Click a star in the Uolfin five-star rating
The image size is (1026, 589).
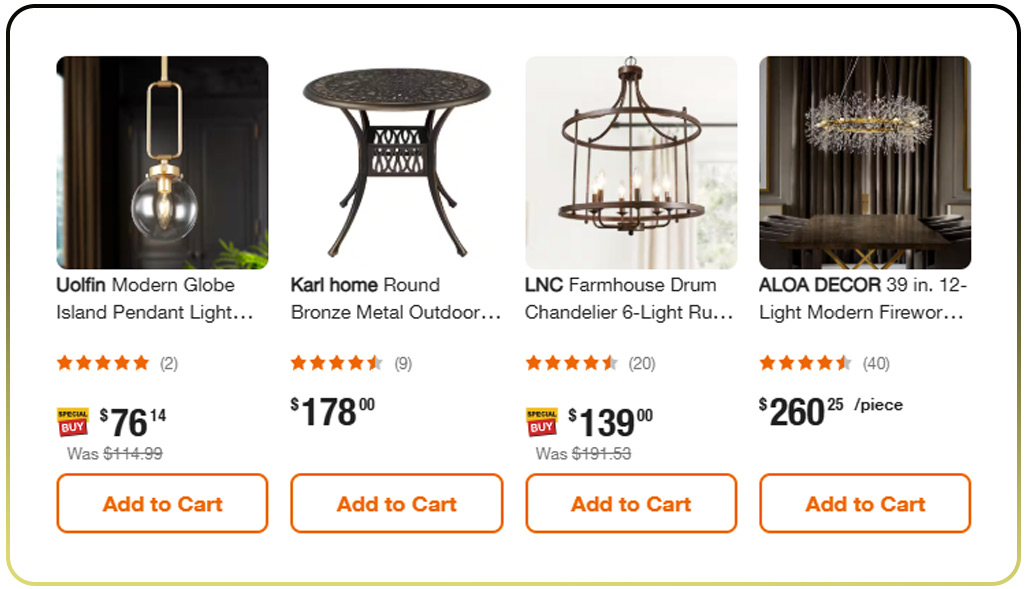(x=100, y=363)
